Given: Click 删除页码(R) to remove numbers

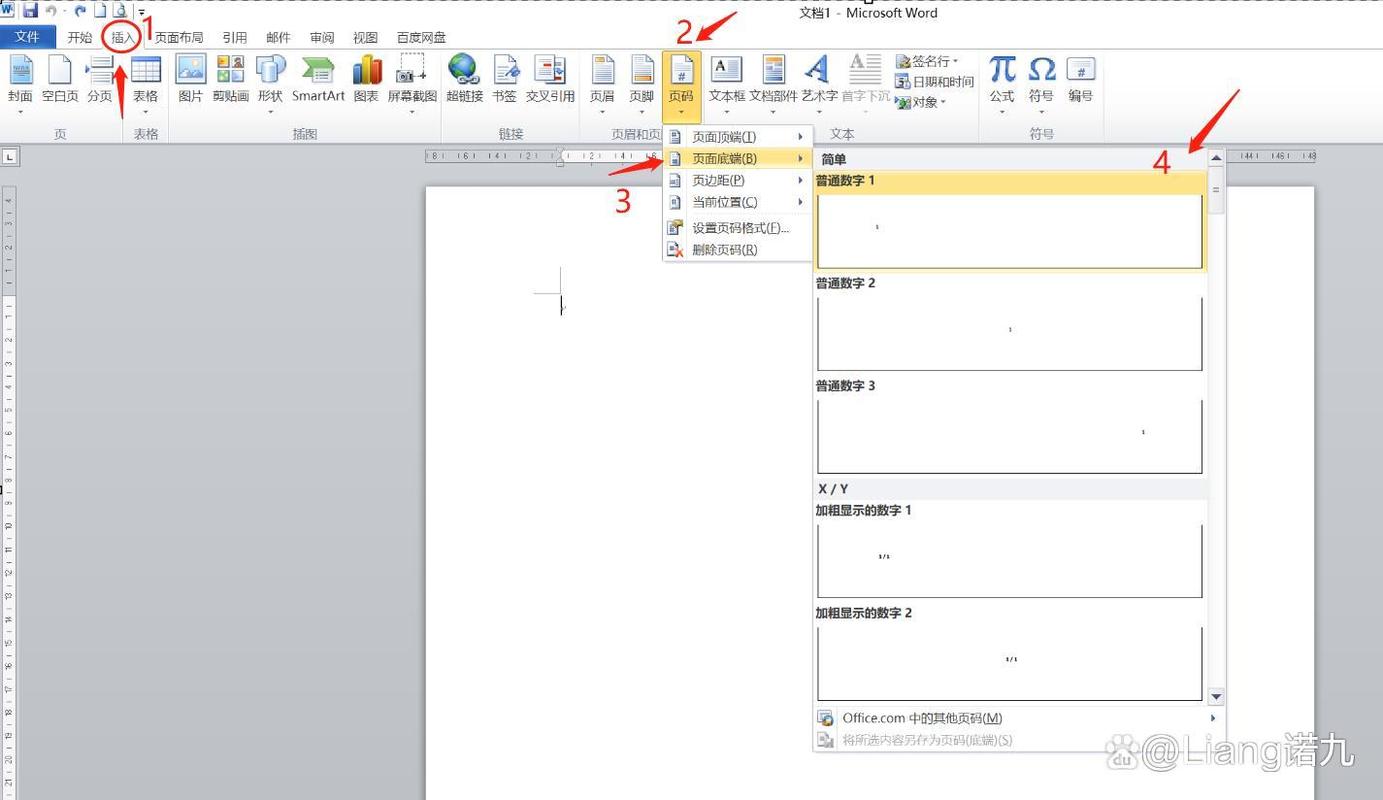Looking at the screenshot, I should 737,250.
